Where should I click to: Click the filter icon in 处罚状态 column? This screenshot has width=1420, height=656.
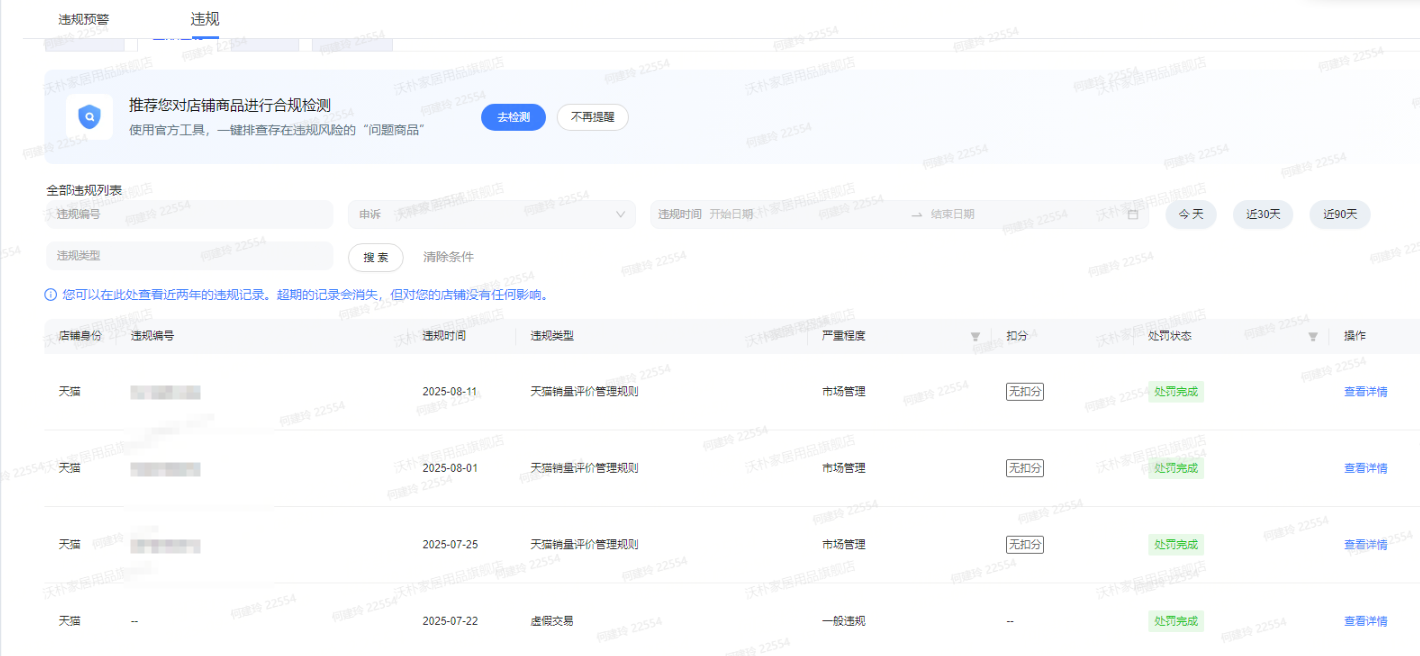click(x=1313, y=337)
